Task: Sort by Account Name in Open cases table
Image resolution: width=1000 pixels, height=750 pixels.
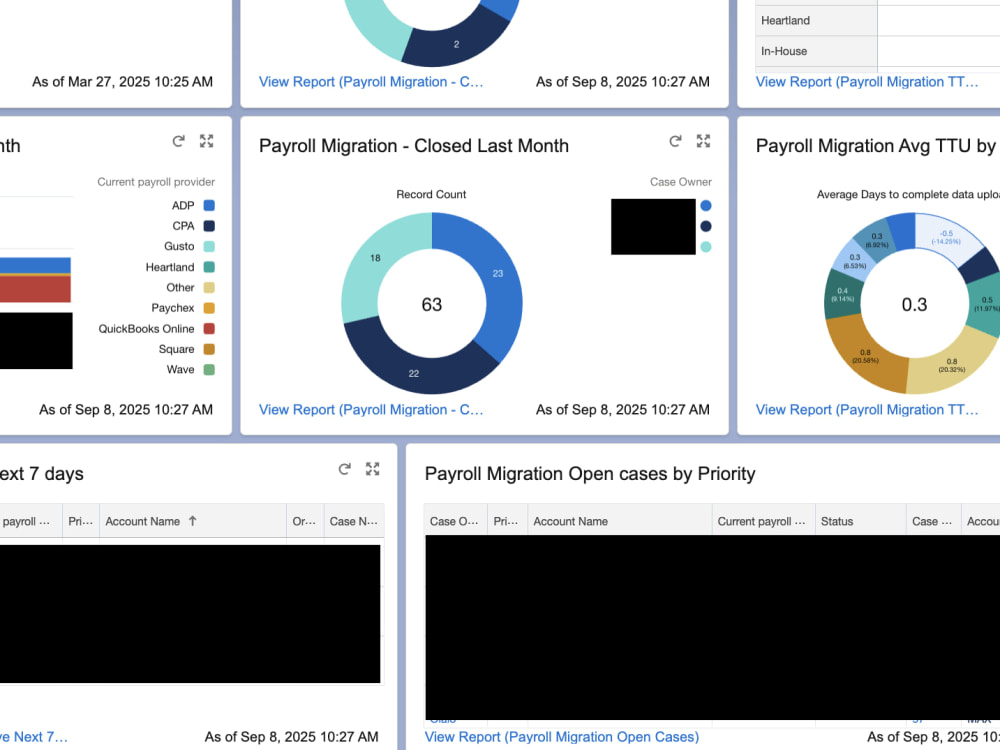Action: tap(620, 521)
